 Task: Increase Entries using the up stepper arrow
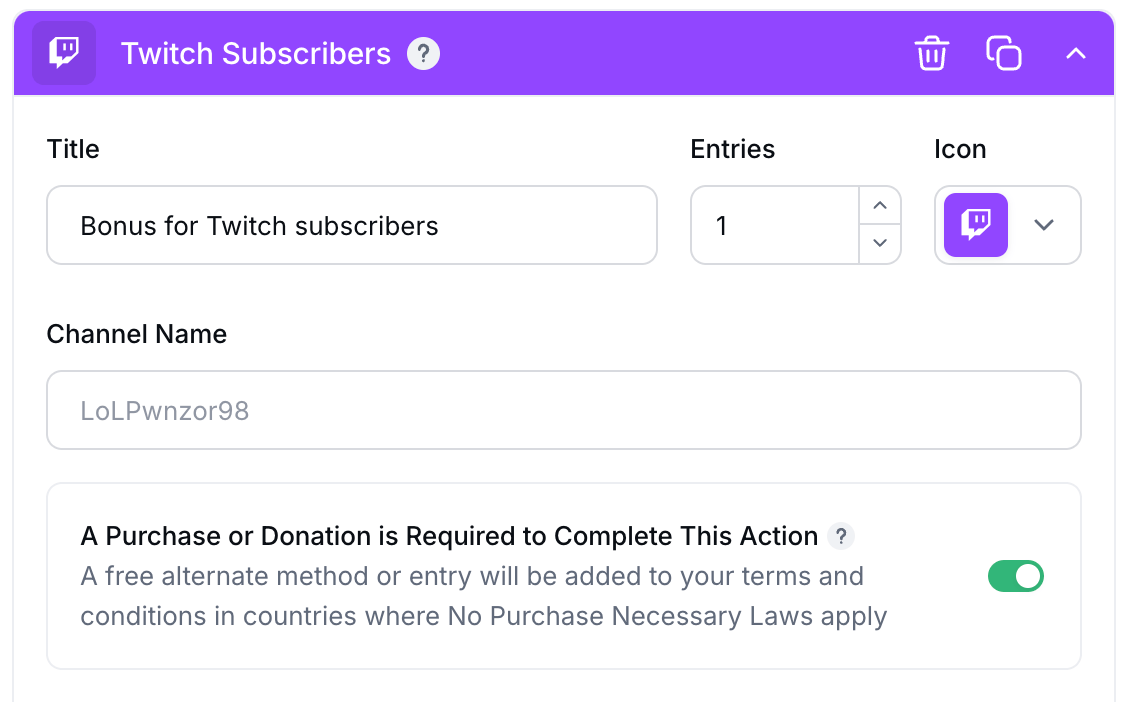click(x=880, y=206)
